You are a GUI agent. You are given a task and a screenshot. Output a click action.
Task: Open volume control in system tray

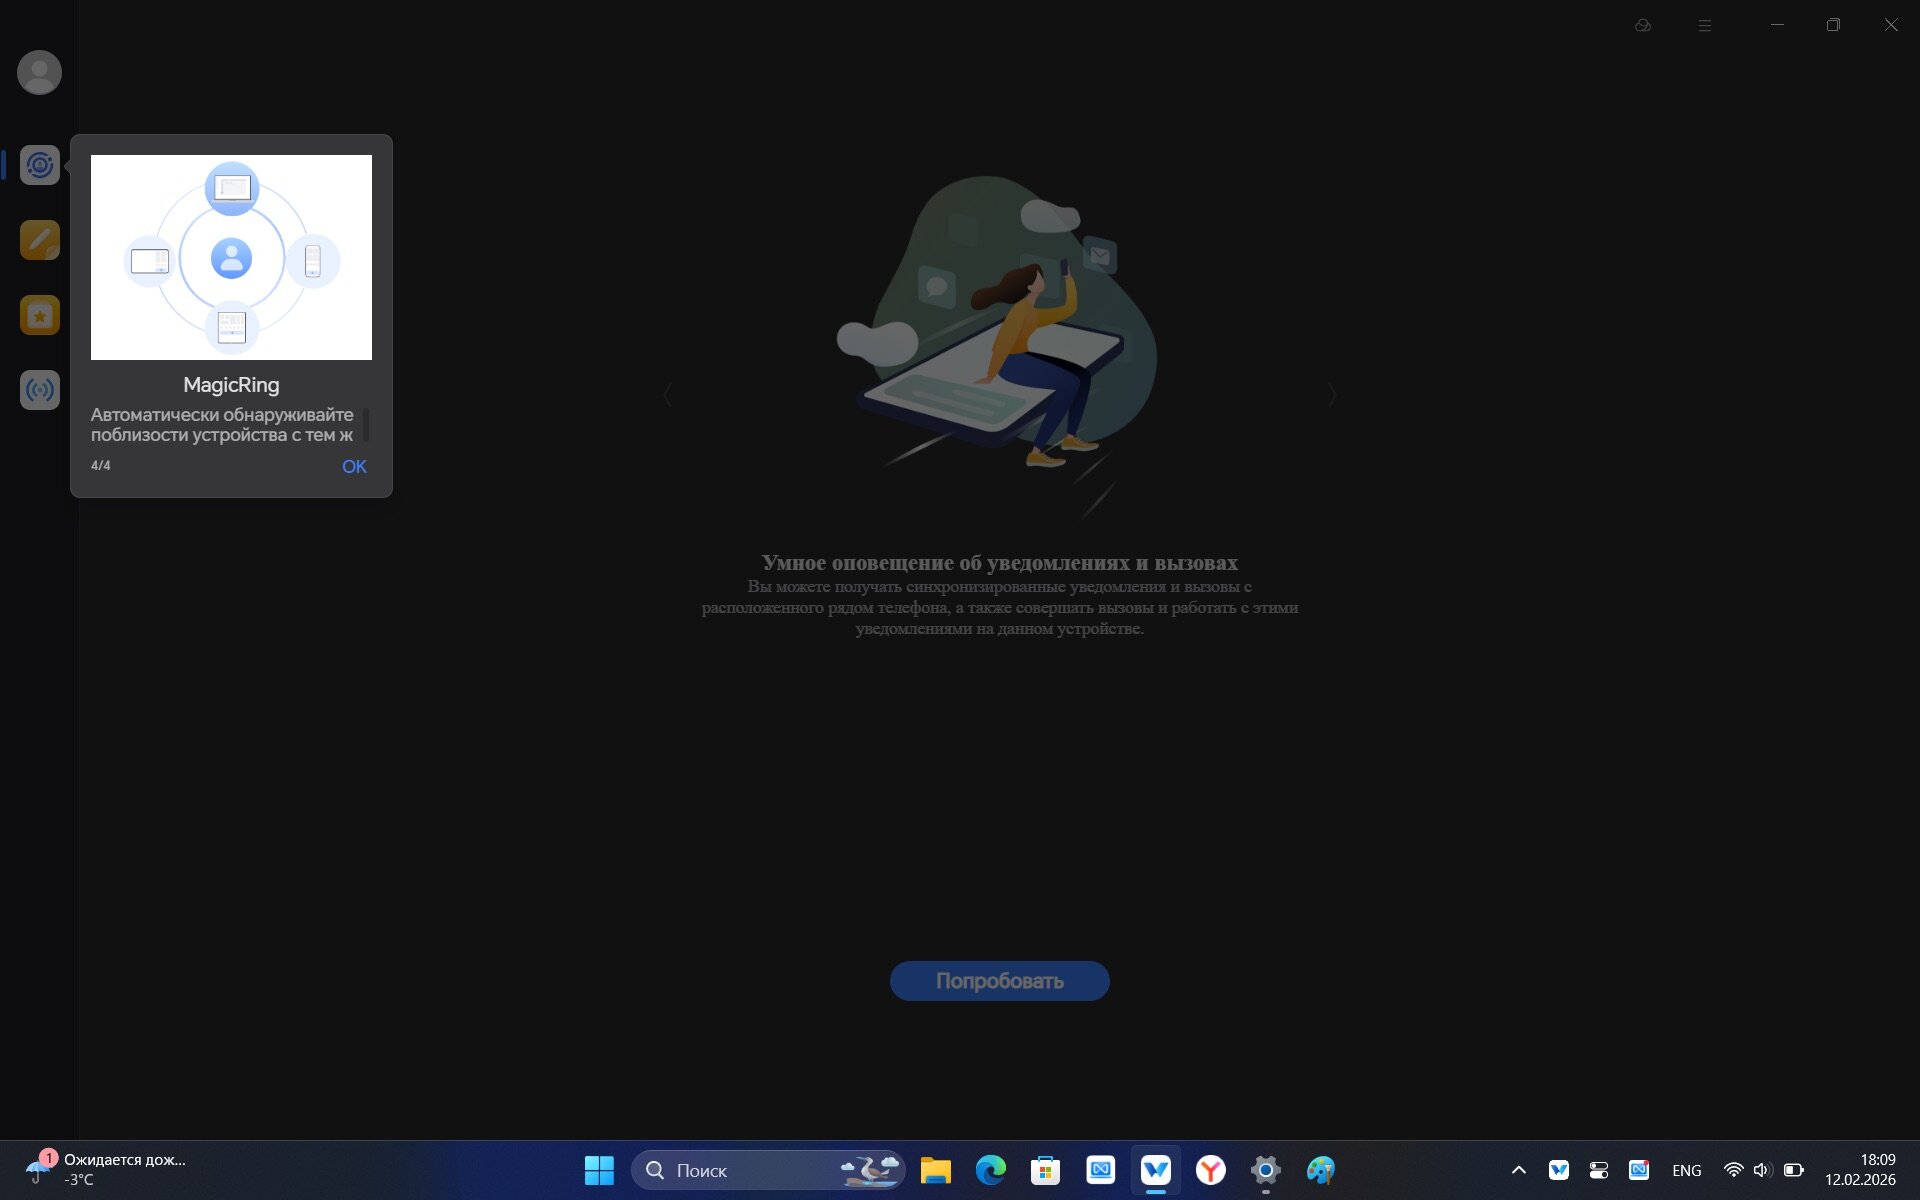pos(1762,1170)
